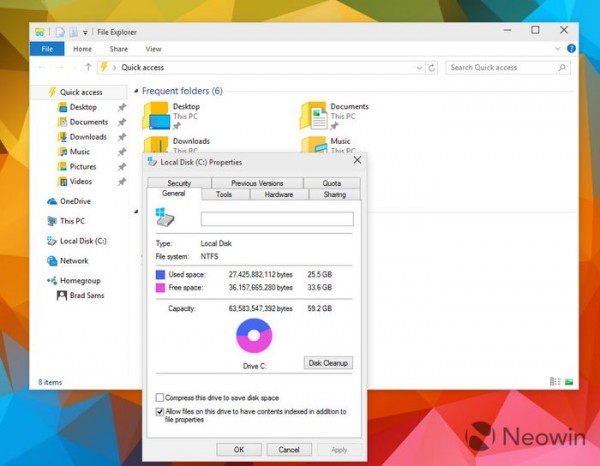The height and width of the screenshot is (466, 600).
Task: Switch to the Quota tab
Action: click(331, 183)
